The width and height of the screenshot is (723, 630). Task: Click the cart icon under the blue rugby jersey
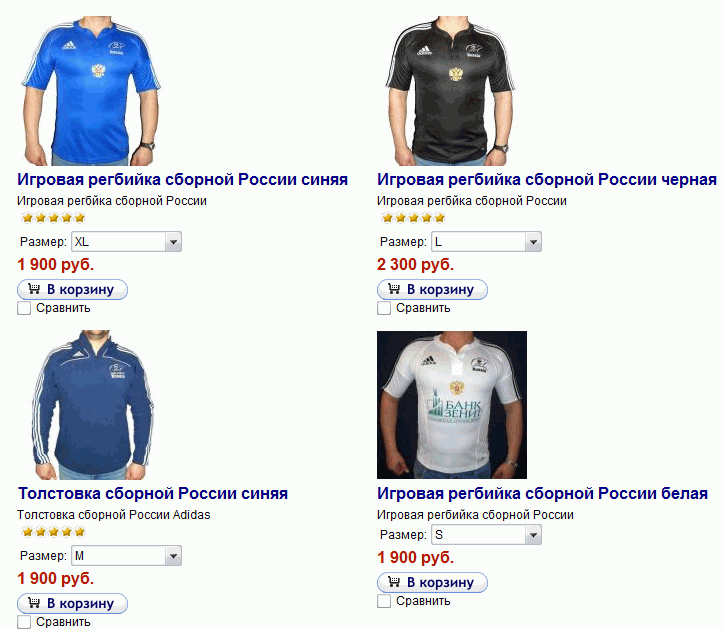[x=33, y=290]
